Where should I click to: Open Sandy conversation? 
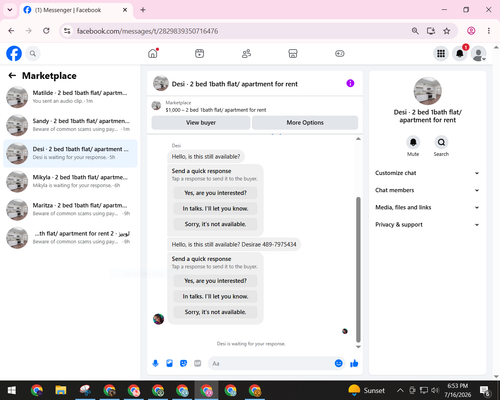[x=70, y=125]
